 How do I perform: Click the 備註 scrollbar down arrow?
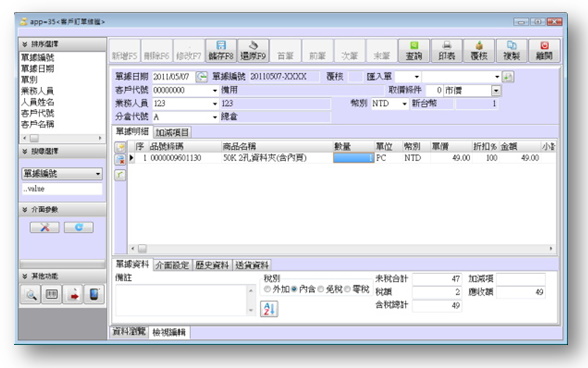[x=251, y=311]
